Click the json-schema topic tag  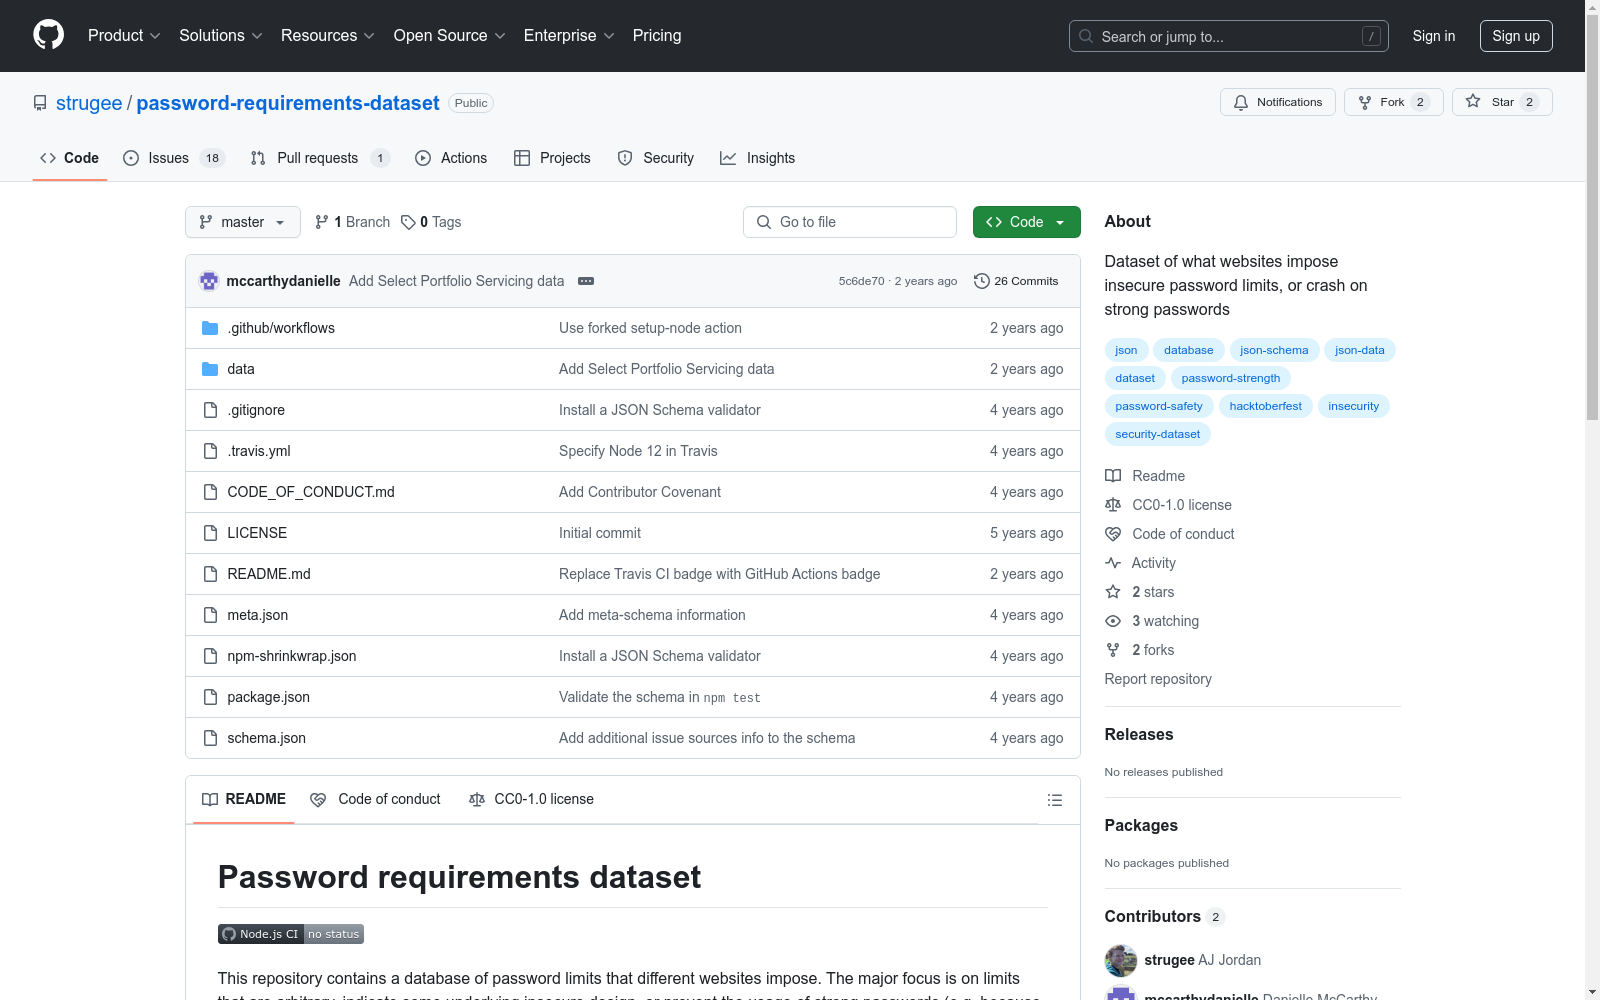pos(1274,350)
